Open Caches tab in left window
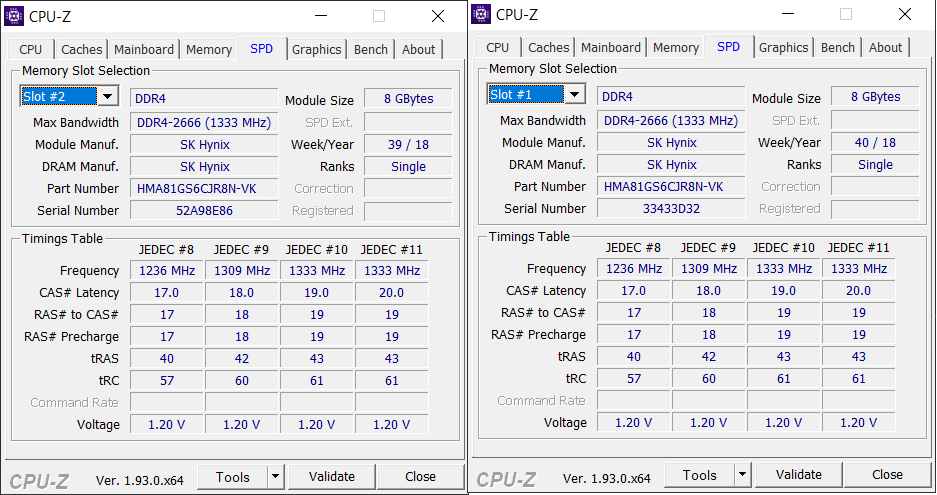Screen dimensions: 937x495 (x=81, y=50)
